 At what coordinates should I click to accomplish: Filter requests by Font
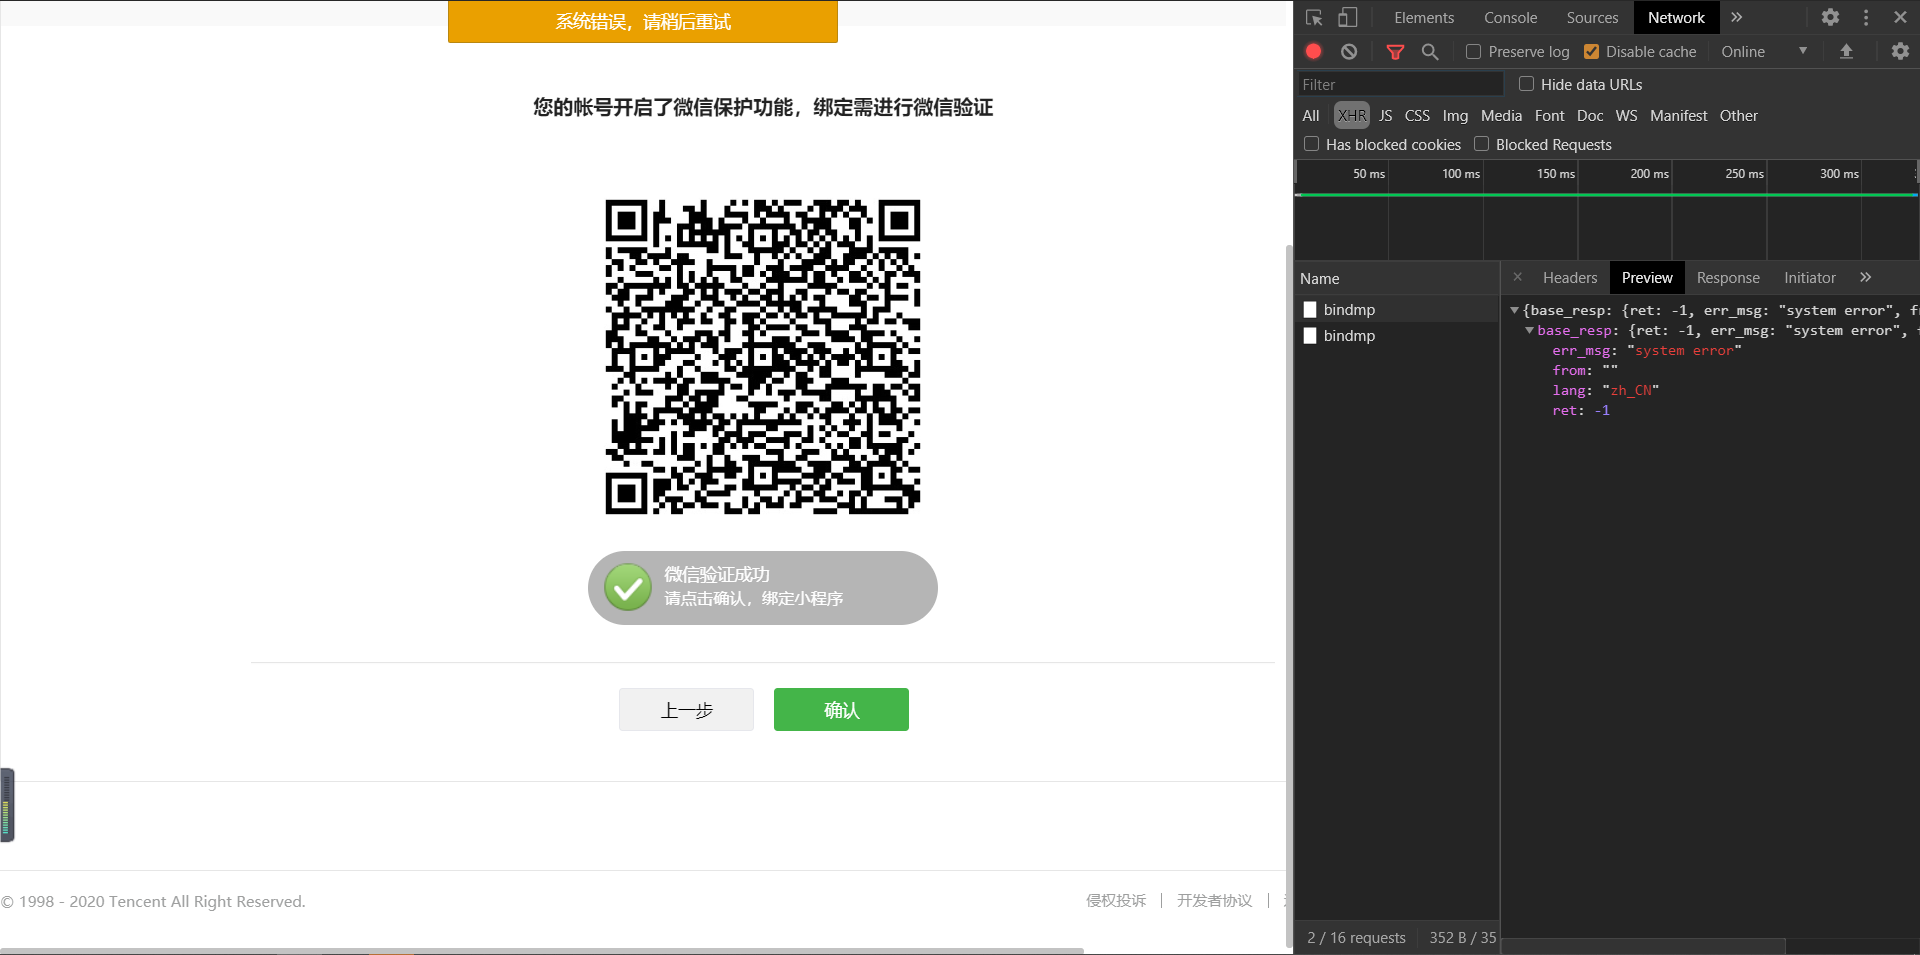pyautogui.click(x=1549, y=115)
